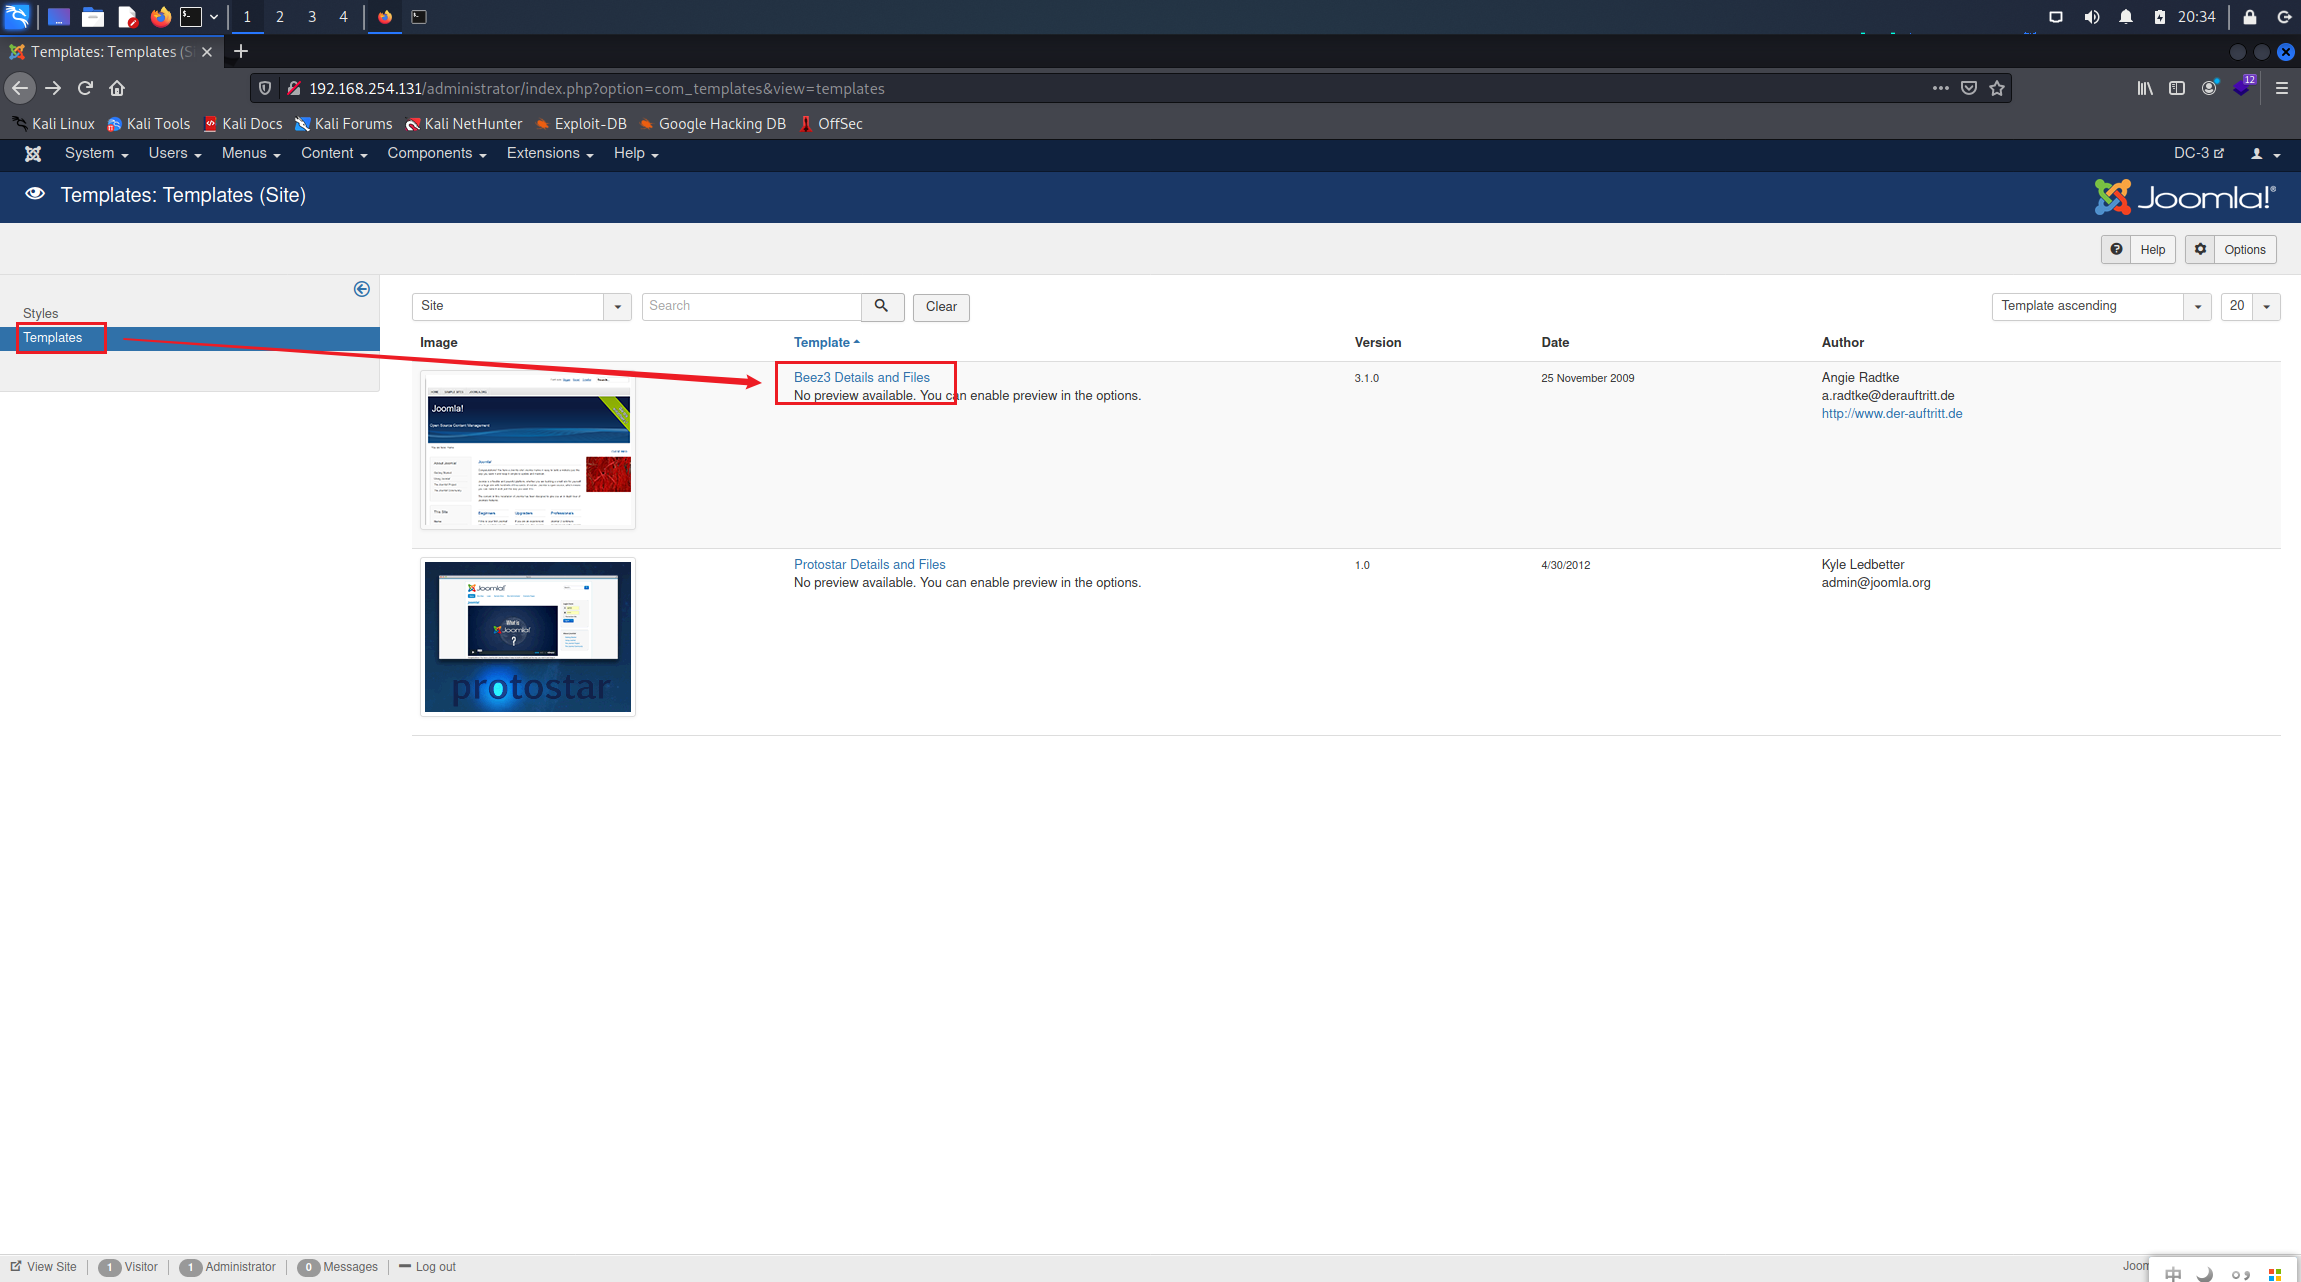The image size is (2301, 1282).
Task: Open the list limit 20 dropdown
Action: click(2250, 306)
